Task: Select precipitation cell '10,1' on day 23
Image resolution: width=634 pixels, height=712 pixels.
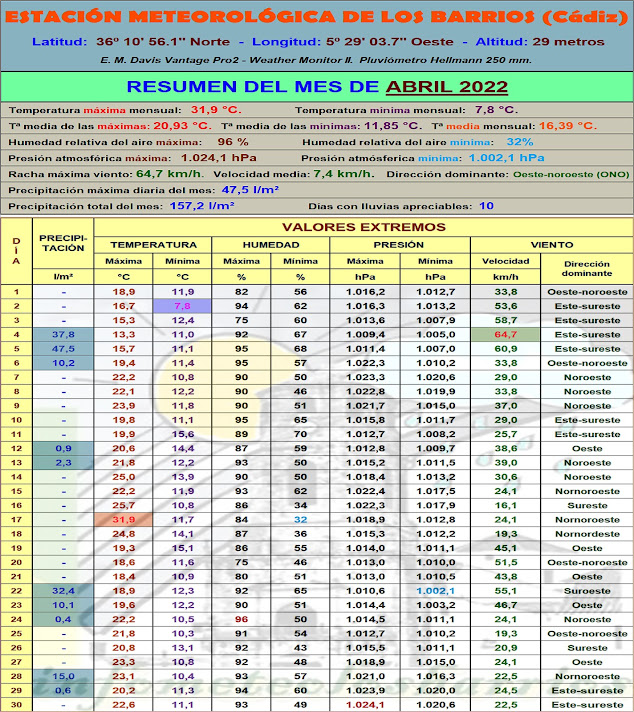Action: tap(63, 605)
